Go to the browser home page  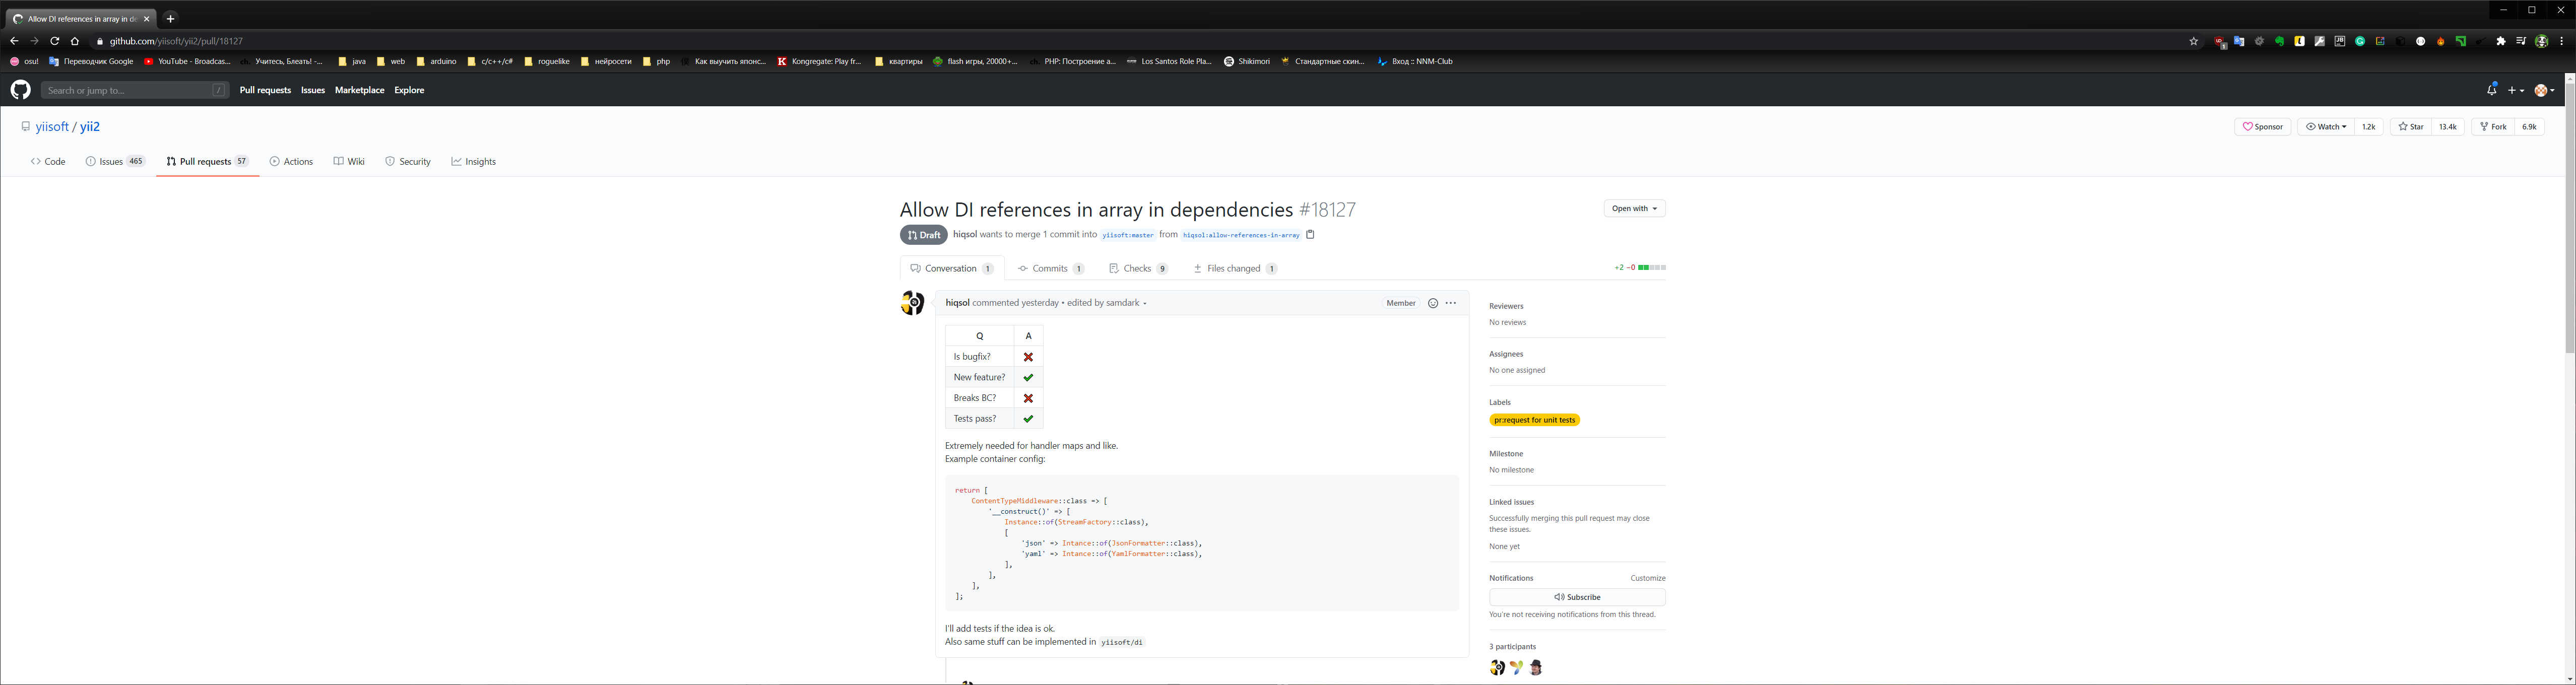75,41
